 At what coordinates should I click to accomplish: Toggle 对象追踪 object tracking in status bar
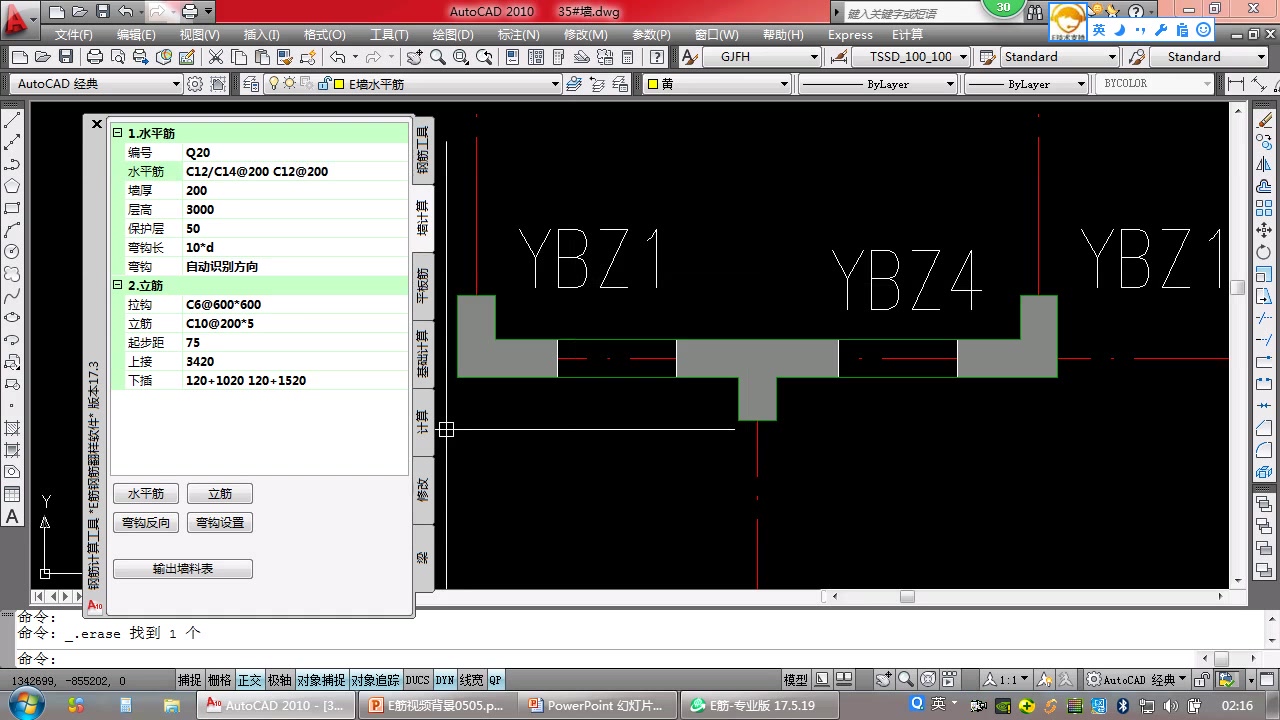[x=375, y=680]
